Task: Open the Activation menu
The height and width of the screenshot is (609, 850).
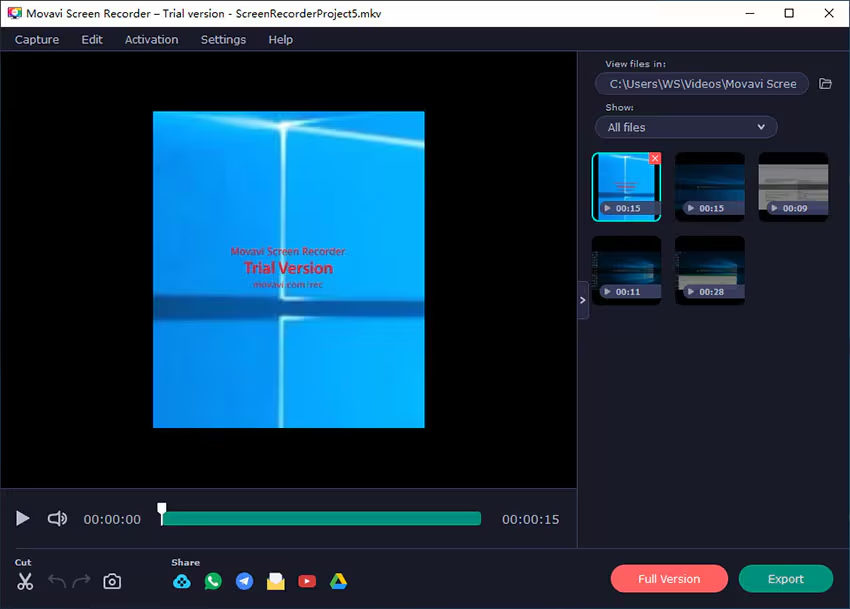Action: pos(151,39)
